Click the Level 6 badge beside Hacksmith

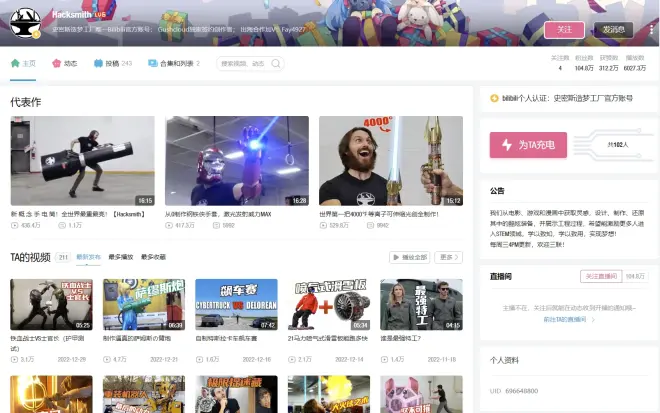tap(100, 15)
